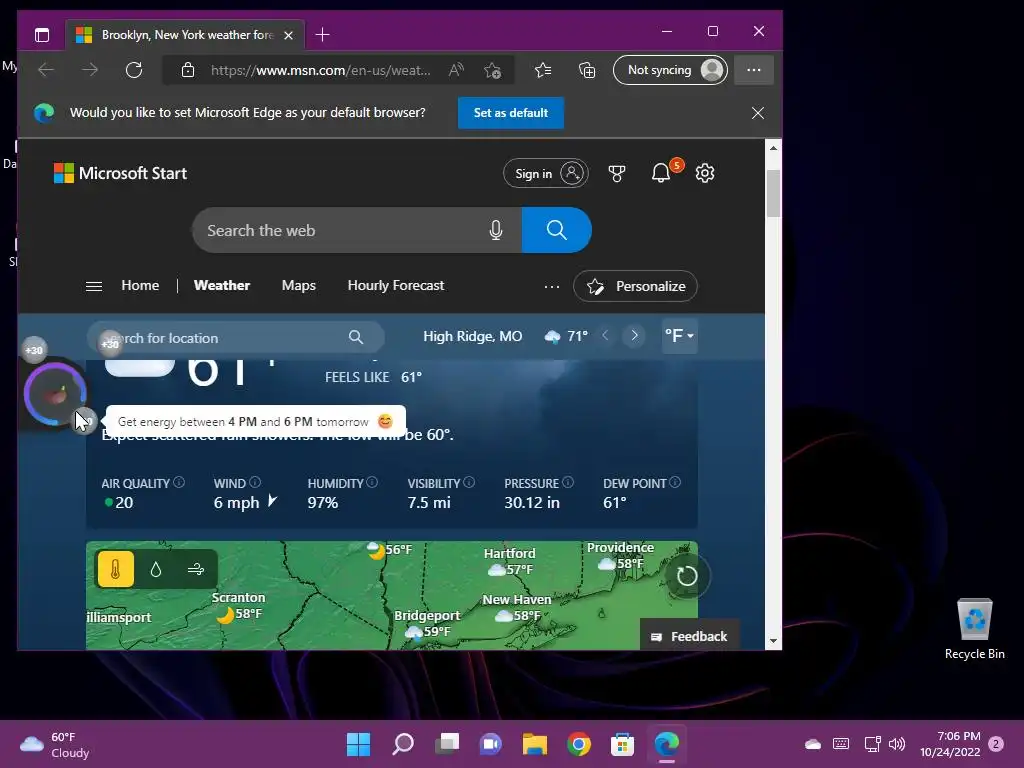This screenshot has height=768, width=1024.
Task: Show Air Quality info tooltip icon
Action: pos(179,483)
